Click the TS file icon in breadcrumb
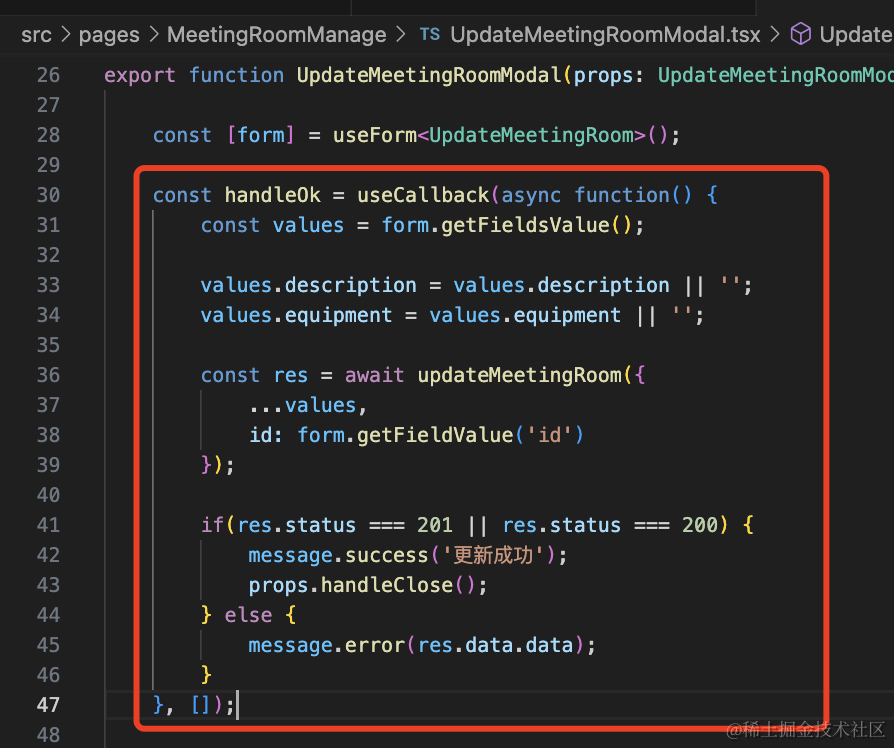Screen dimensions: 894x748 (429, 35)
